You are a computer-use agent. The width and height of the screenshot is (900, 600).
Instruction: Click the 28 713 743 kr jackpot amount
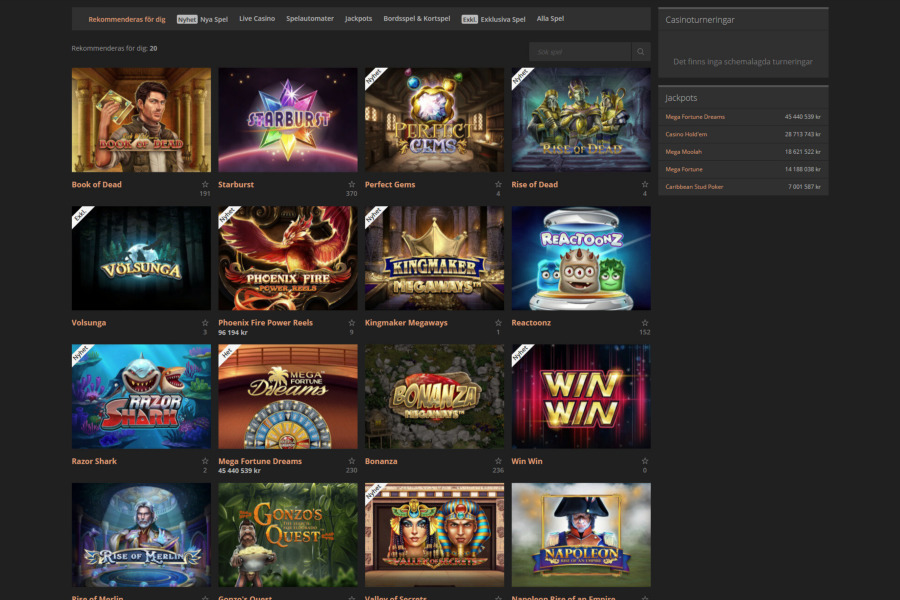click(802, 134)
